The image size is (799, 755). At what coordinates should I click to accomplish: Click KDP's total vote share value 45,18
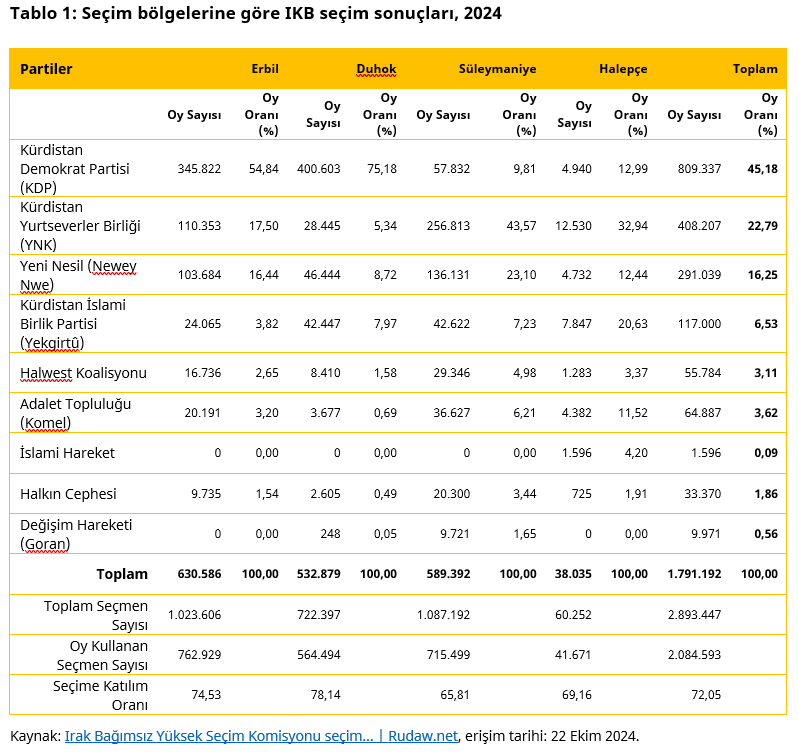coord(762,169)
